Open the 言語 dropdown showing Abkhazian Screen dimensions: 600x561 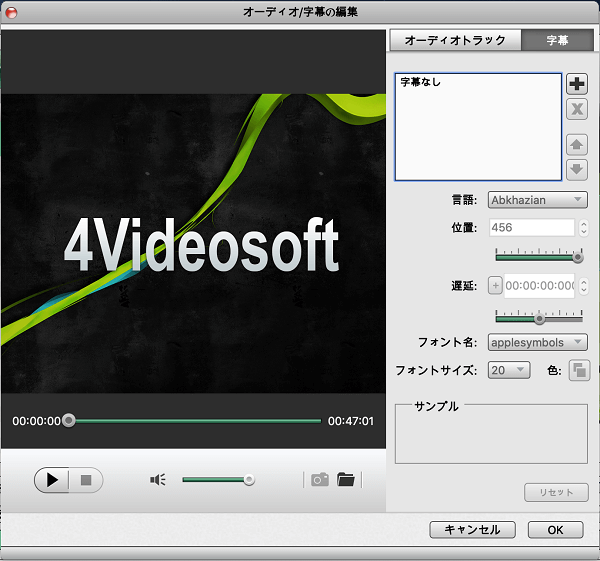click(538, 200)
